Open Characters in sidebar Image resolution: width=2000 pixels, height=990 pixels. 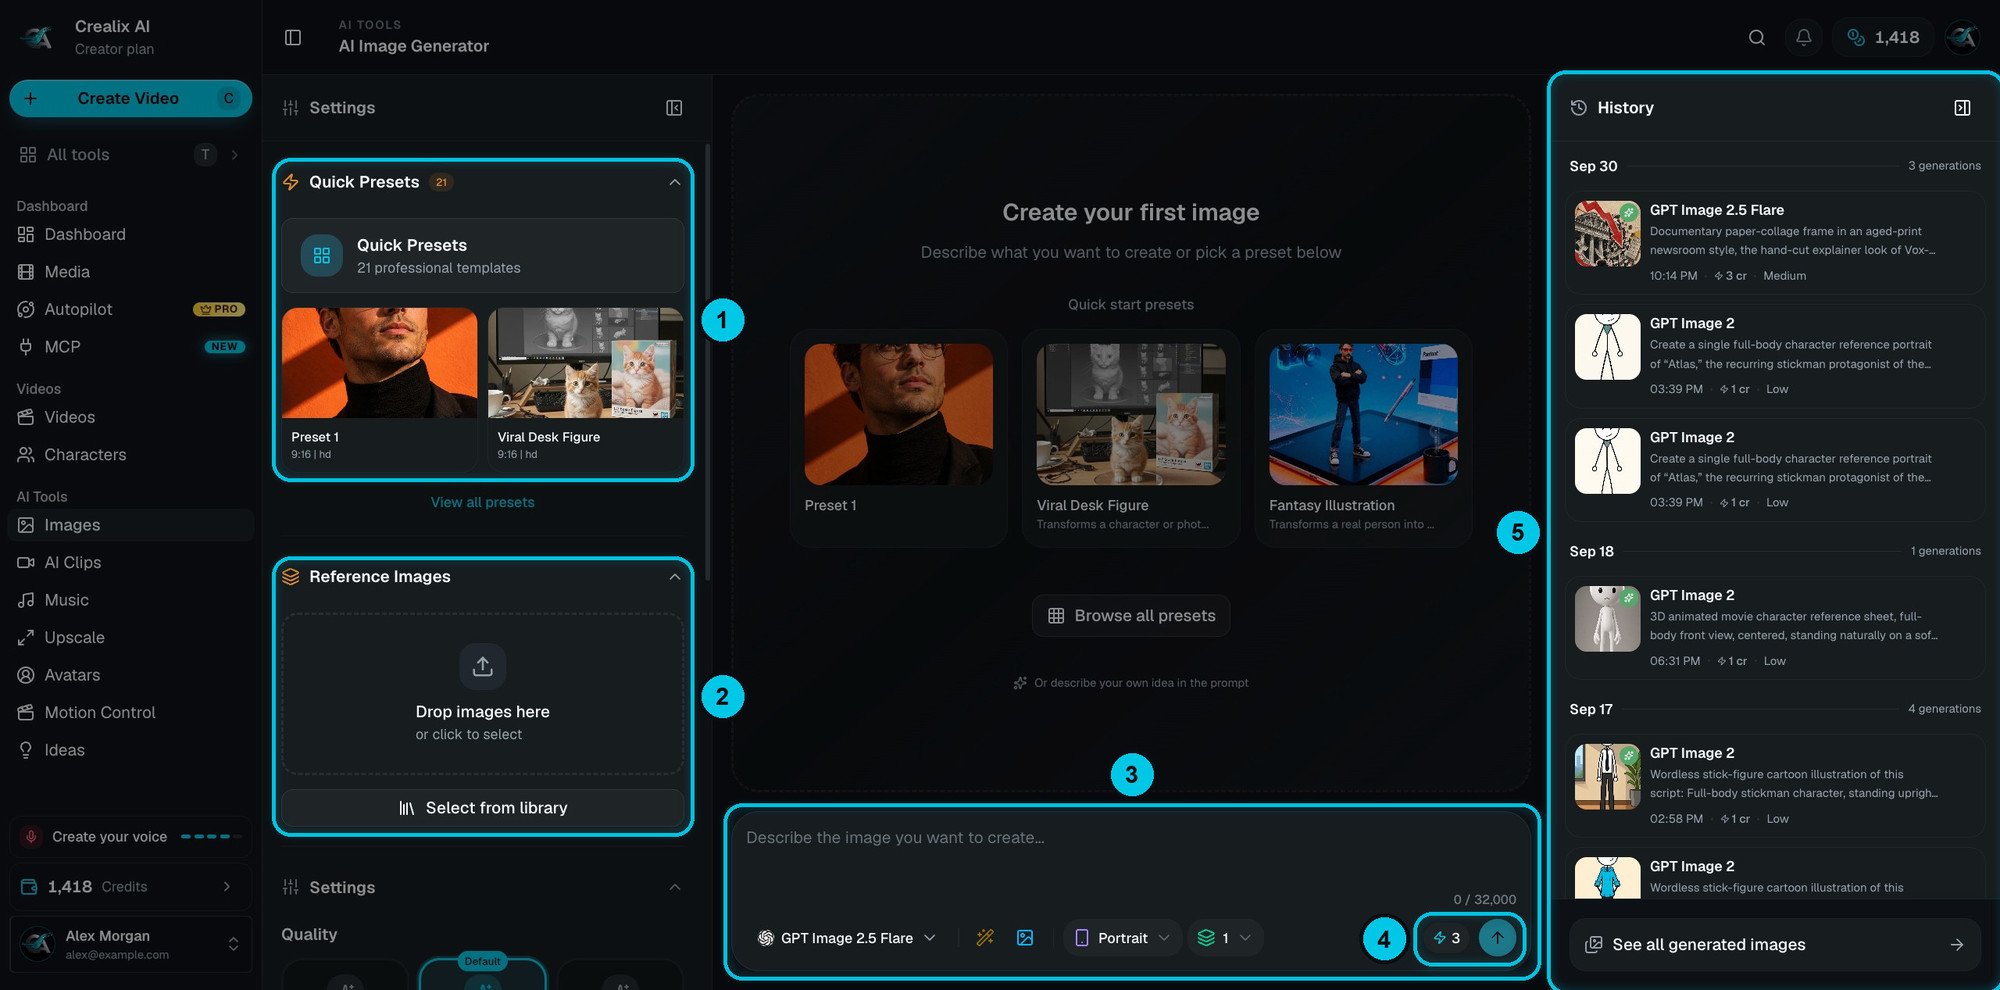(130, 455)
